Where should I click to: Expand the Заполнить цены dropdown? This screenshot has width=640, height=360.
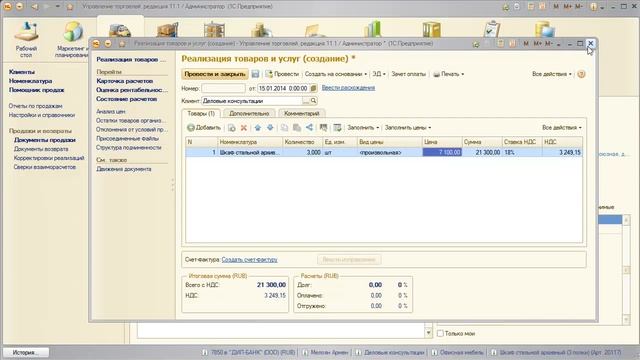coord(408,128)
